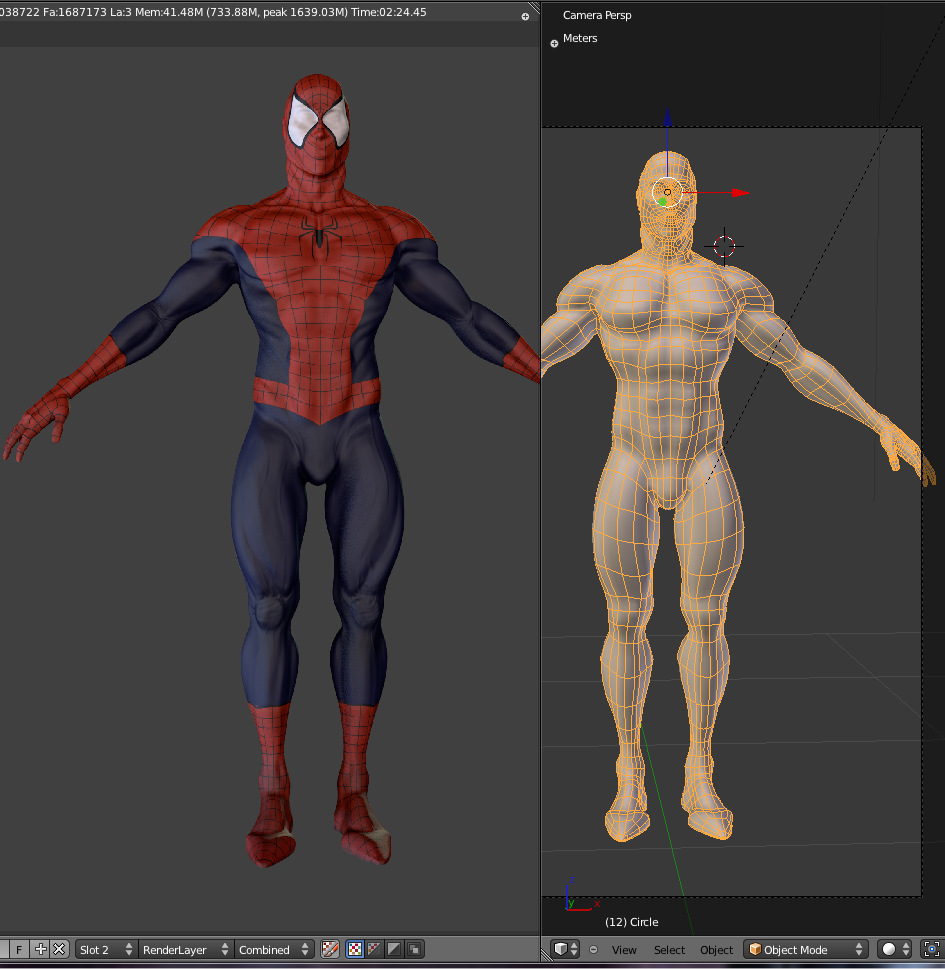Click the image paint brush mode icon
Image resolution: width=945 pixels, height=969 pixels.
point(331,949)
